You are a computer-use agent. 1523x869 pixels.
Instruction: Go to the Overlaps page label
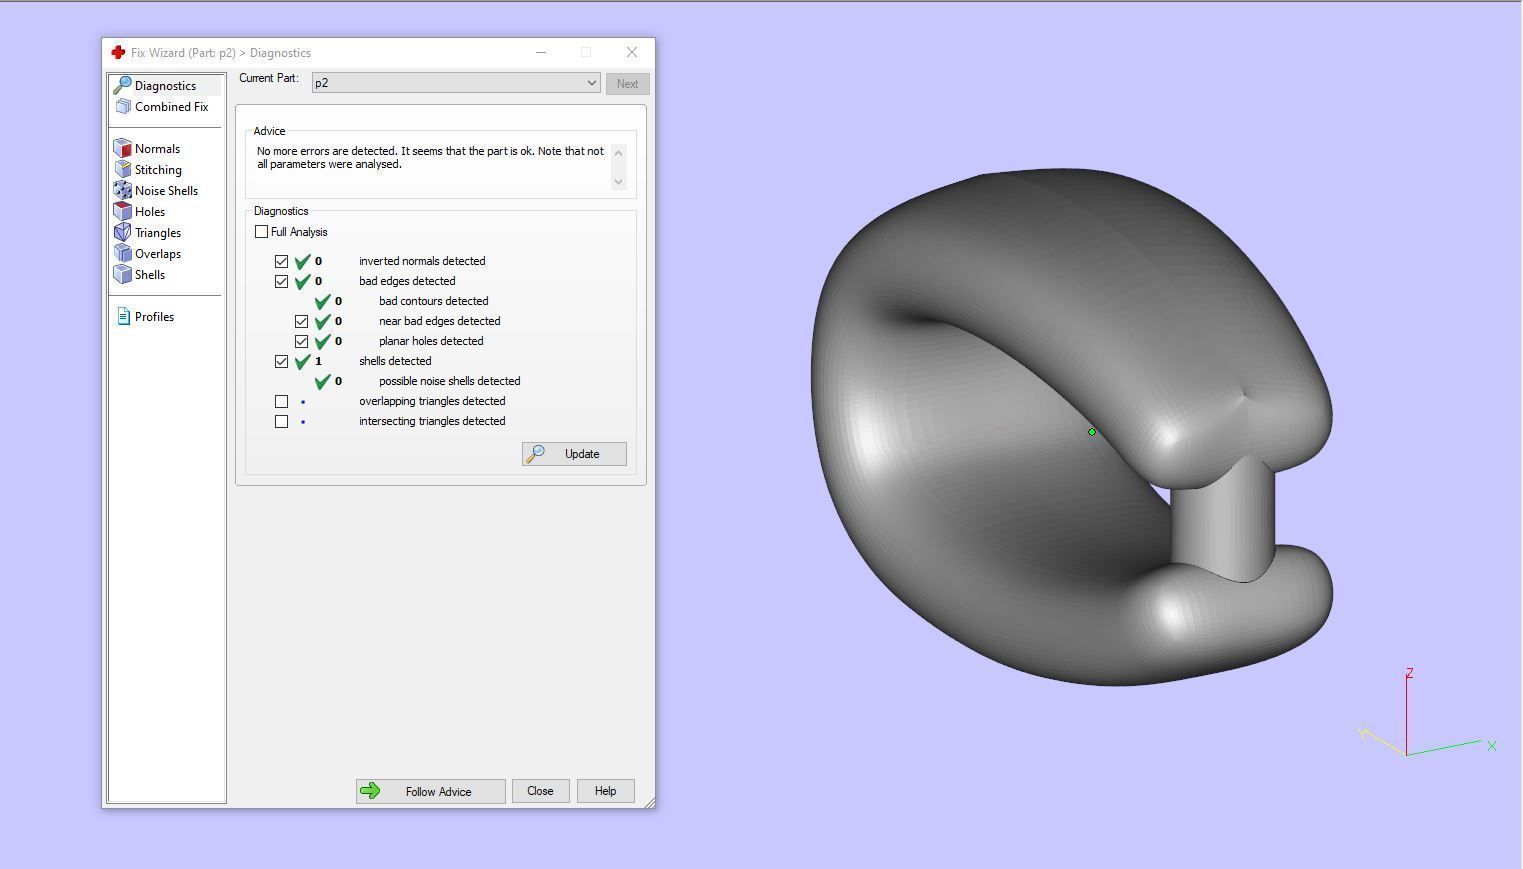click(x=158, y=254)
